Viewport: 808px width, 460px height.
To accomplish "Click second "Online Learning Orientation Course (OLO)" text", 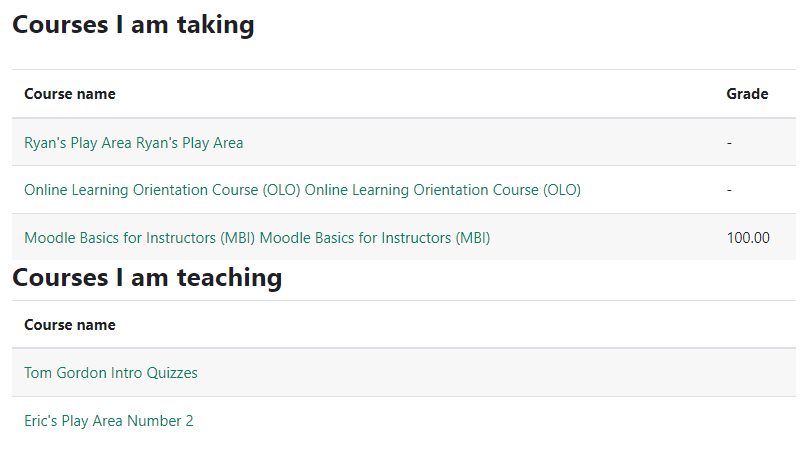I will pos(443,190).
